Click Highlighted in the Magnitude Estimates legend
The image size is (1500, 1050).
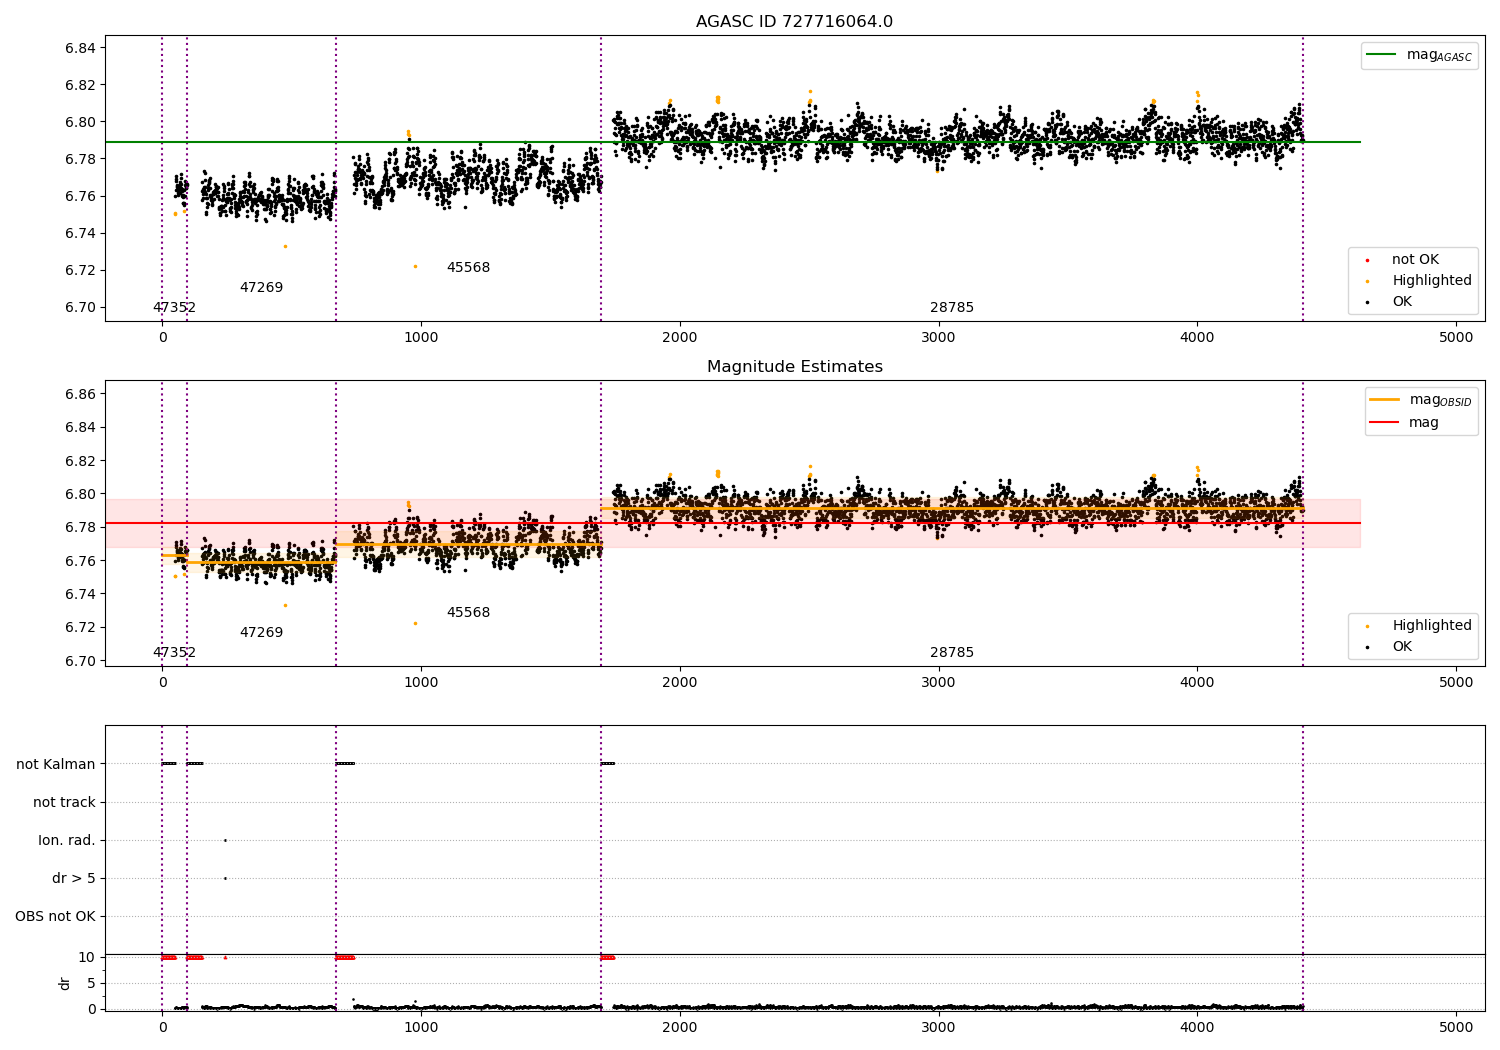coord(1419,626)
